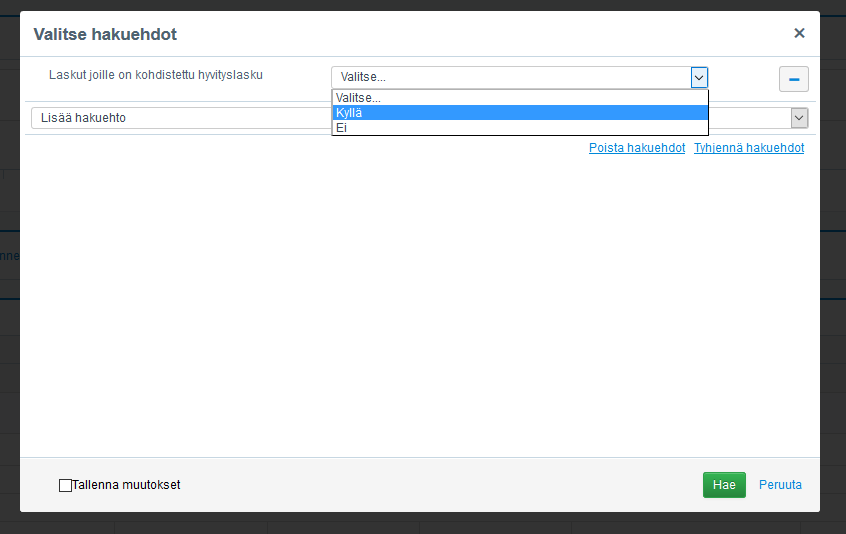
Task: Enable the Tallenna muutokset checkbox
Action: pyautogui.click(x=66, y=485)
